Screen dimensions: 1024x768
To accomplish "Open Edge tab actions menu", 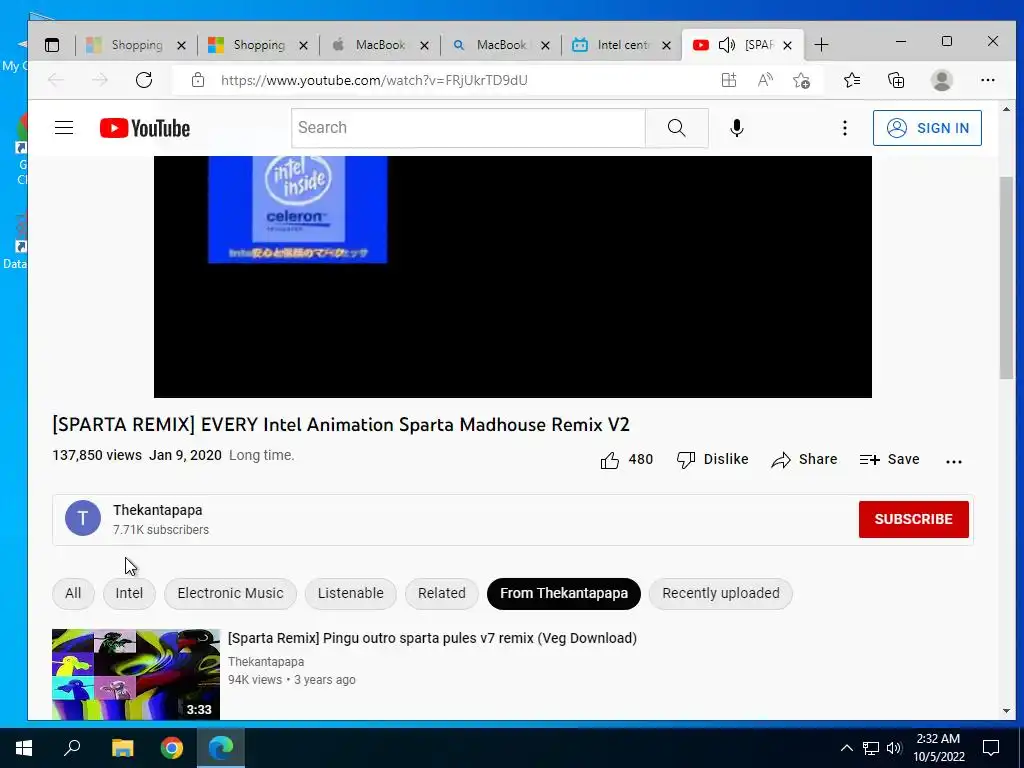I will coord(52,45).
